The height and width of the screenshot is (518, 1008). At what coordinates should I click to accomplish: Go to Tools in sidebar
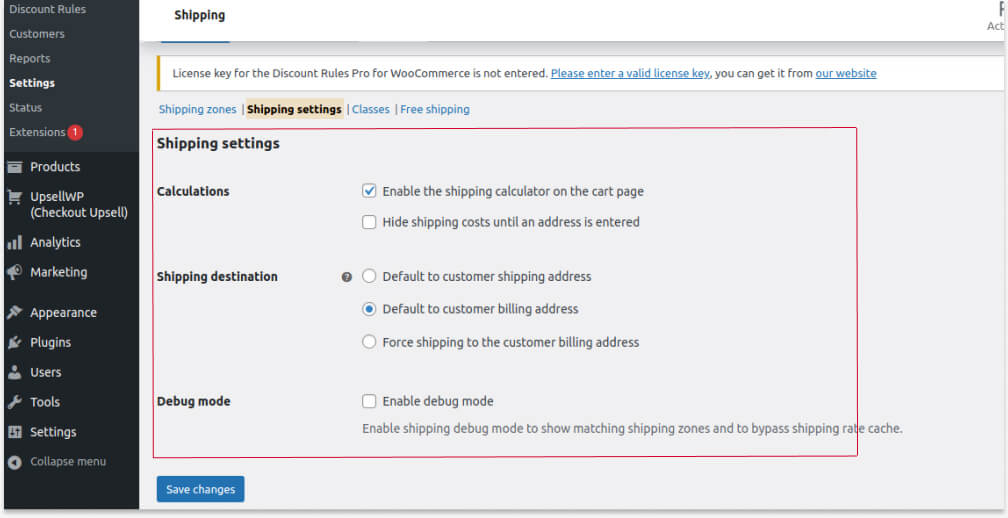45,402
